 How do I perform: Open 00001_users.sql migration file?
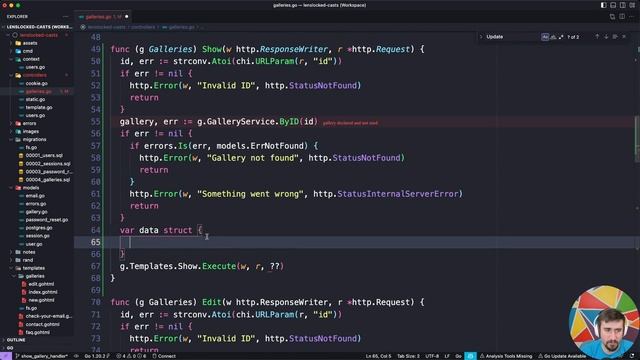tap(37, 156)
